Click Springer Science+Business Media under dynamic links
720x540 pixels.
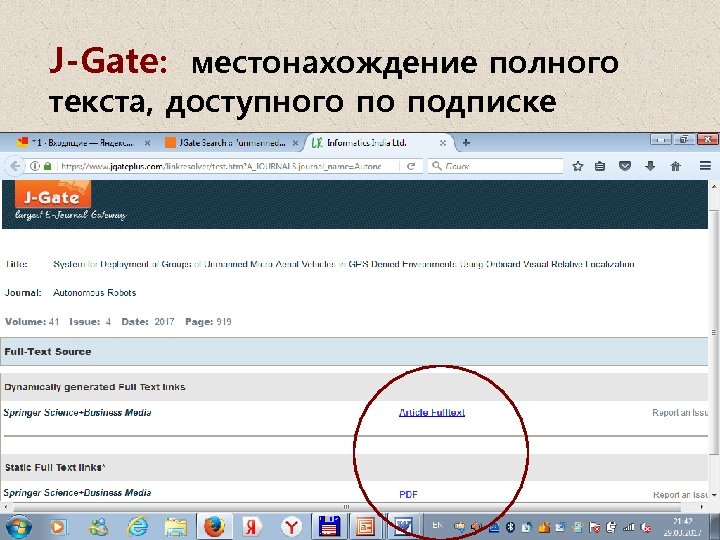tap(77, 412)
